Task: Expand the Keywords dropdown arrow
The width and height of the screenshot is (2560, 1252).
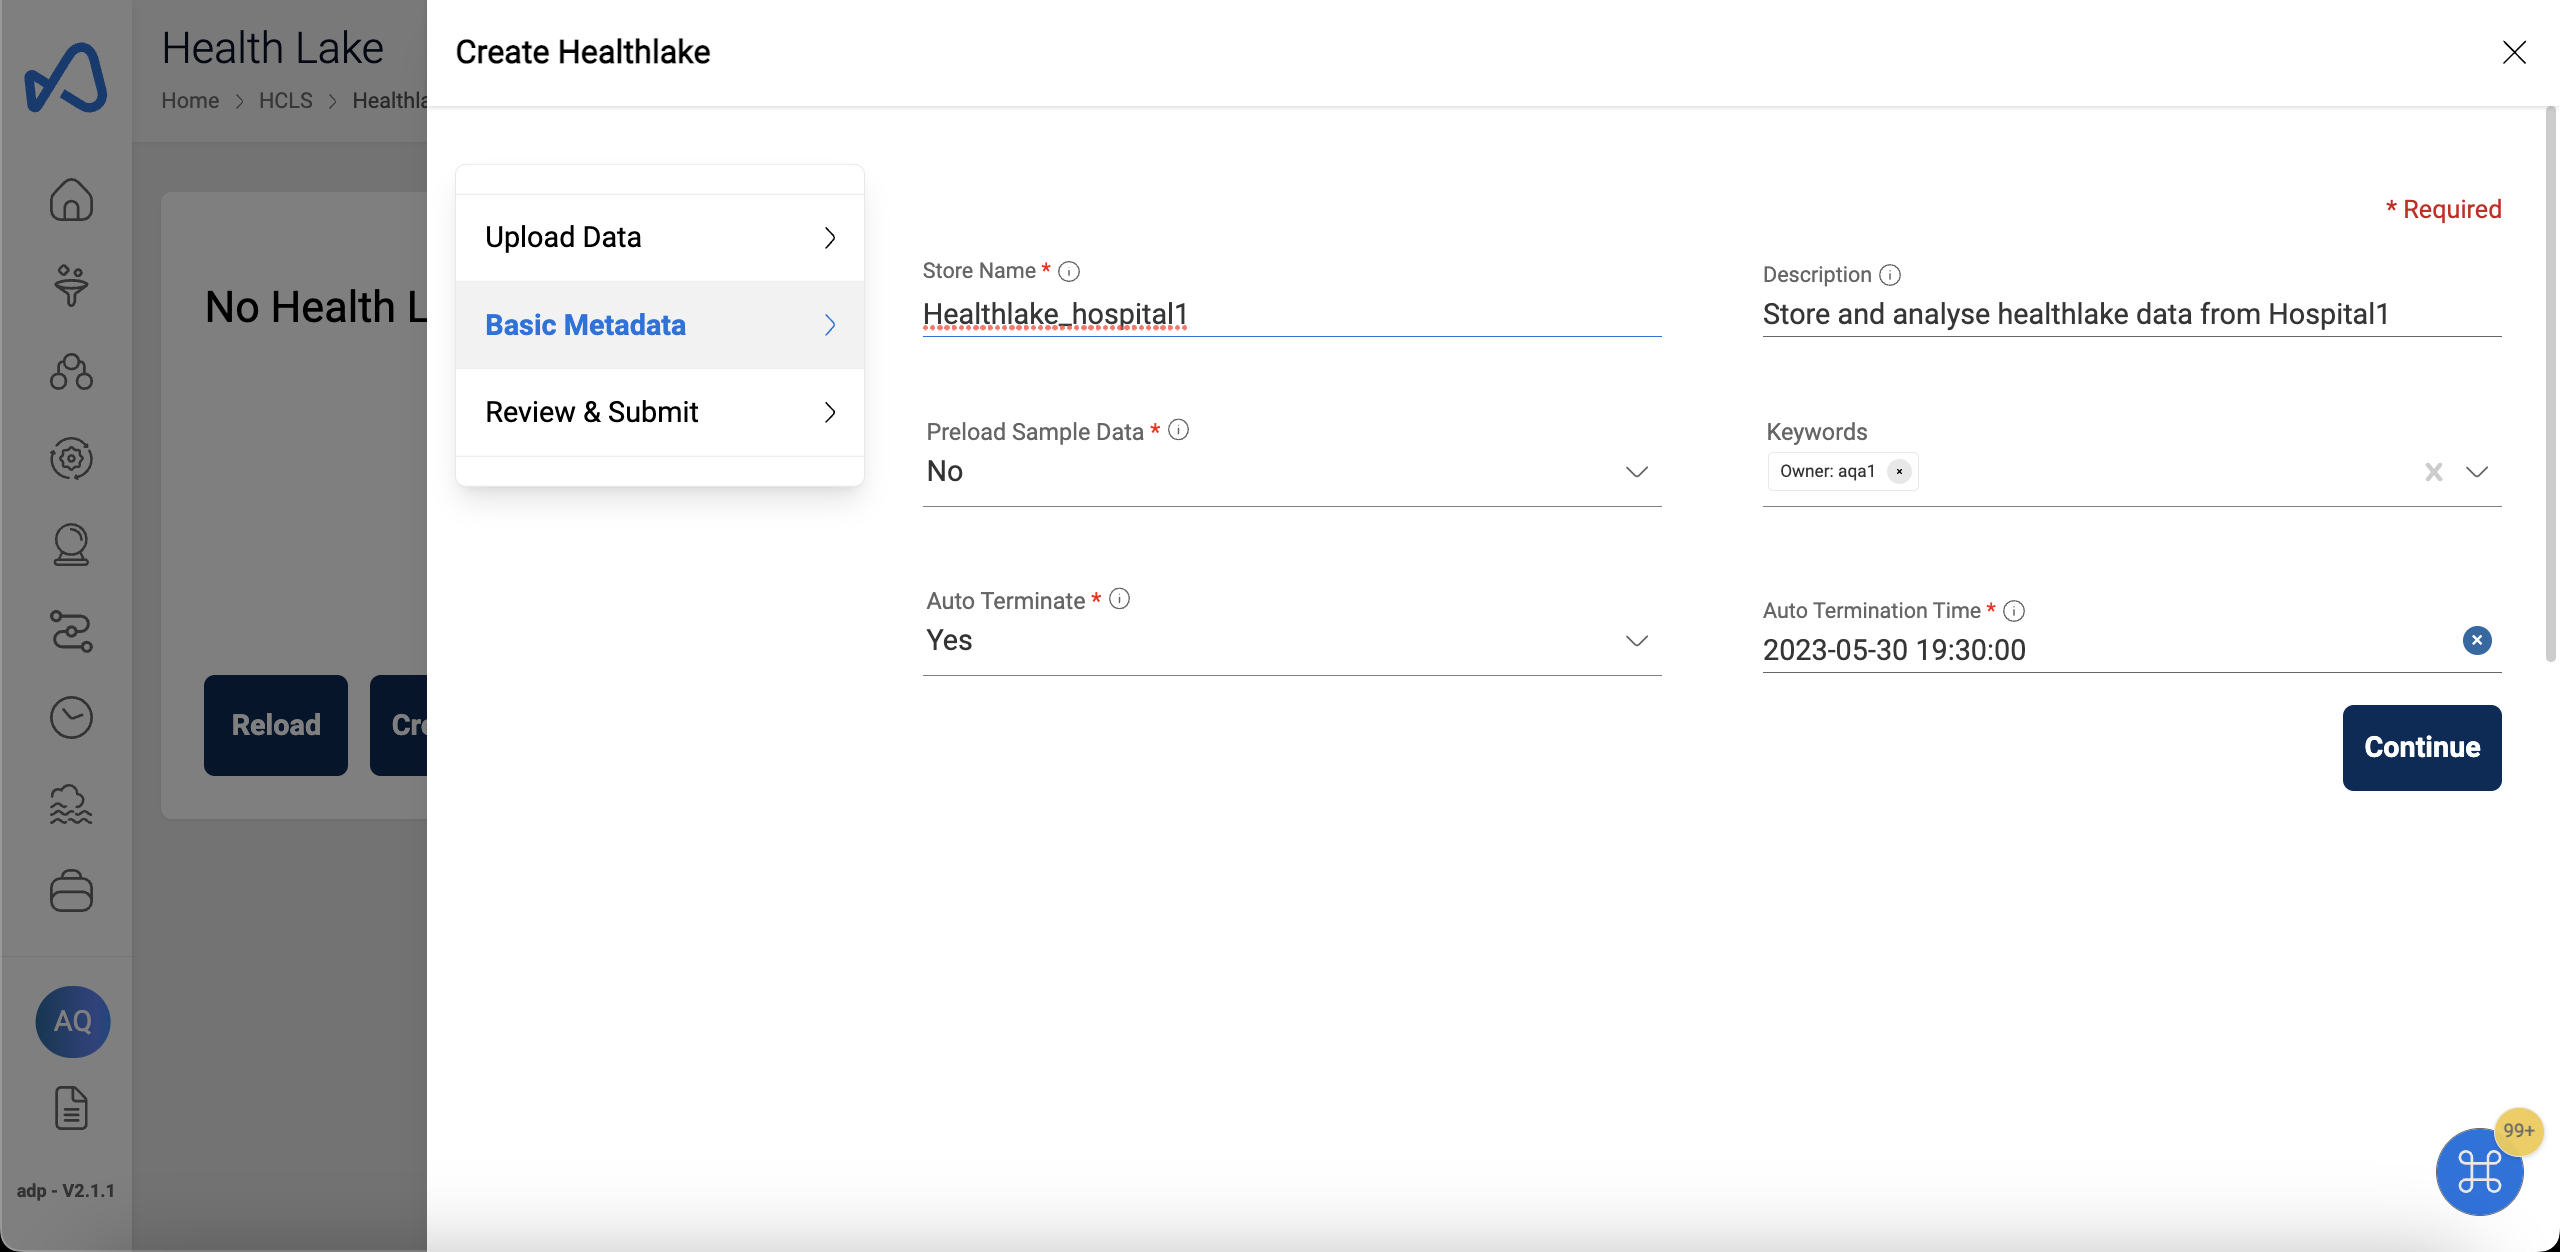Action: click(2477, 472)
